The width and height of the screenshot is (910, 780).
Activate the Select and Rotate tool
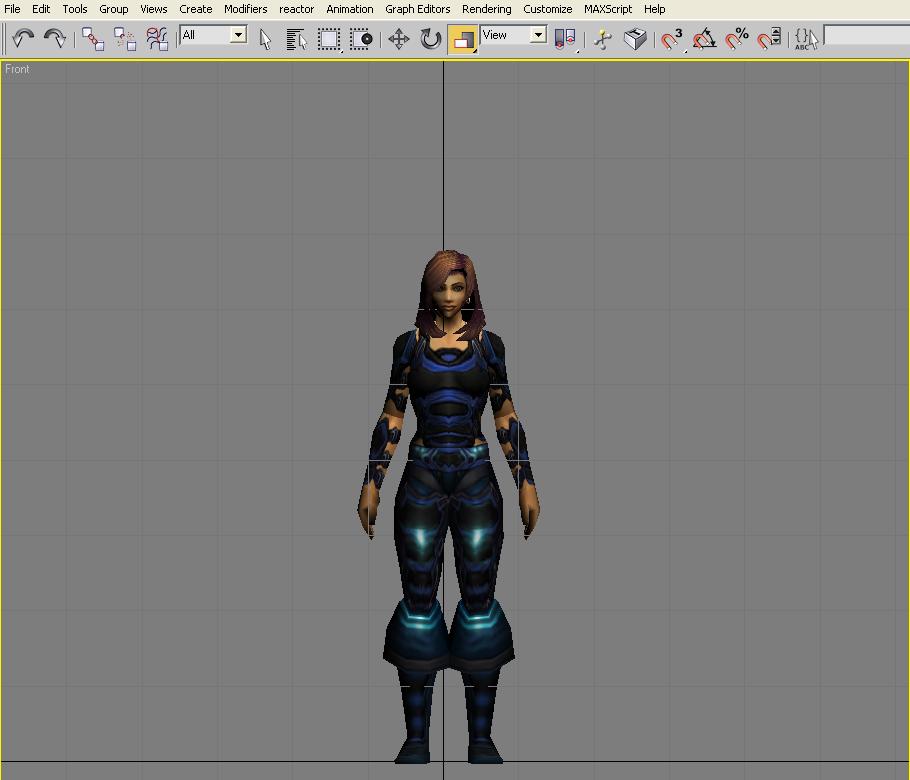pos(431,39)
